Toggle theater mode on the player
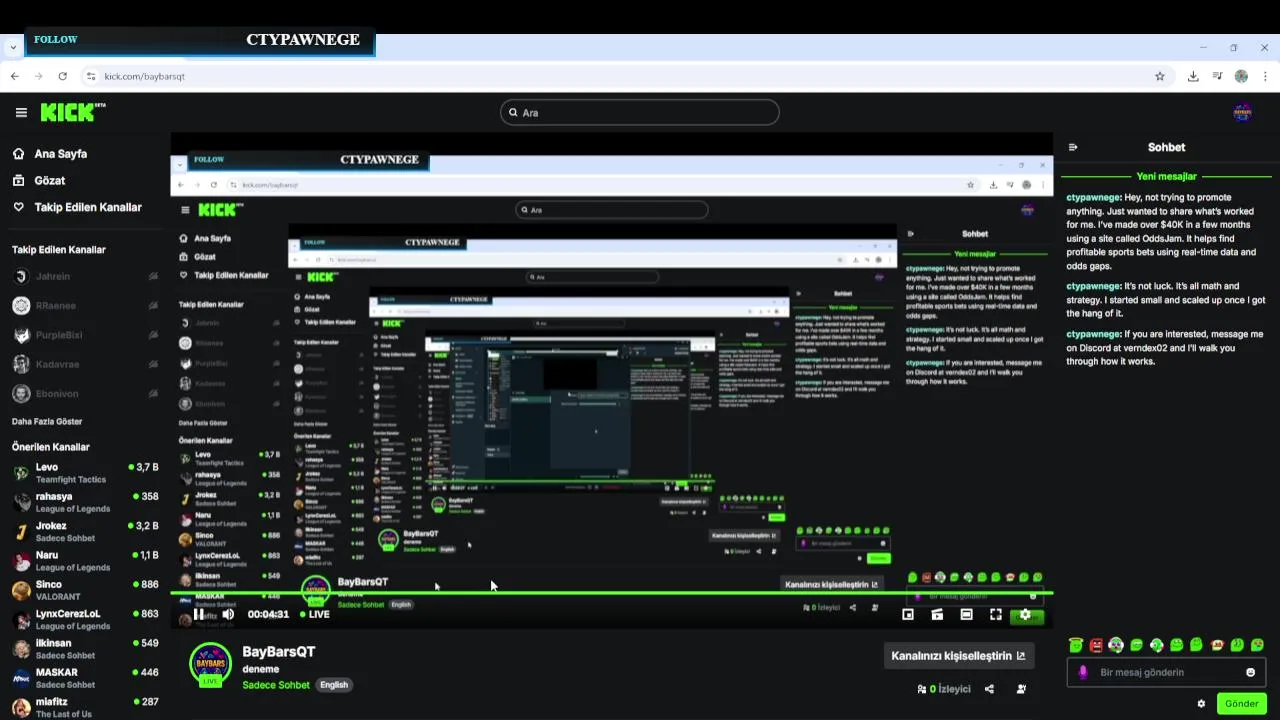The image size is (1280, 720). 937,615
